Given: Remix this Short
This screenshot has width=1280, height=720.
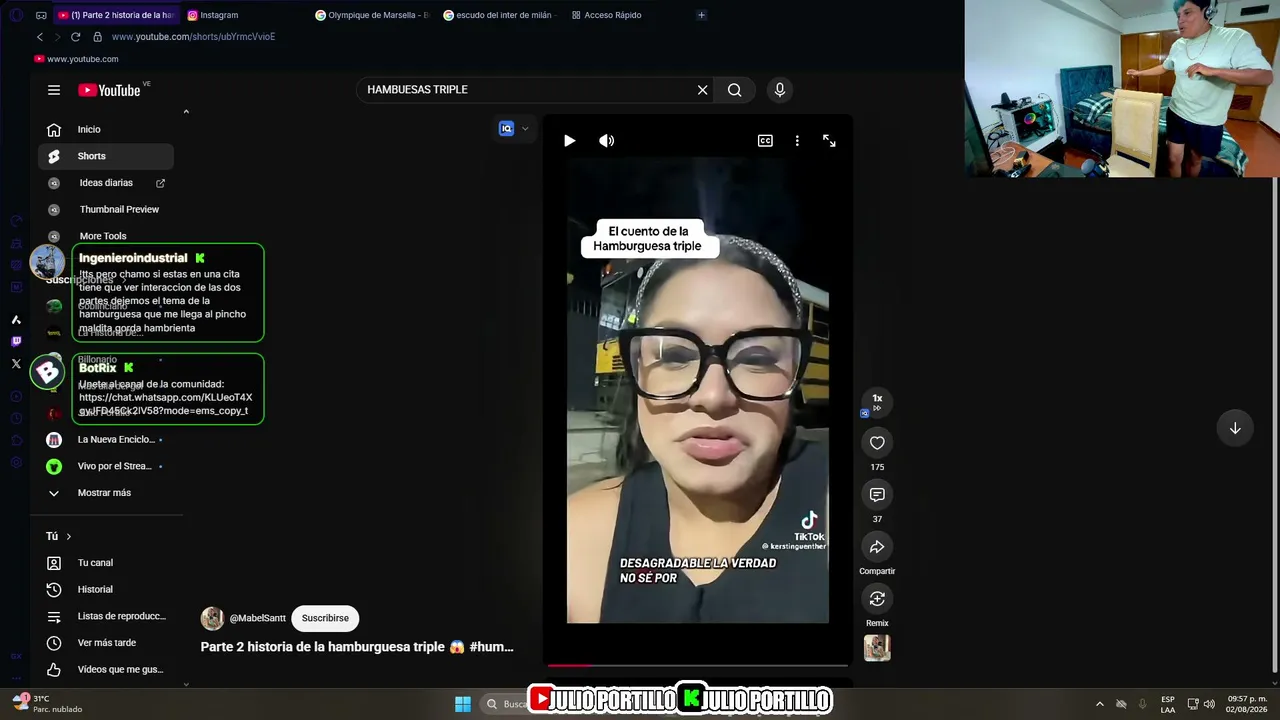Looking at the screenshot, I should coord(877,599).
